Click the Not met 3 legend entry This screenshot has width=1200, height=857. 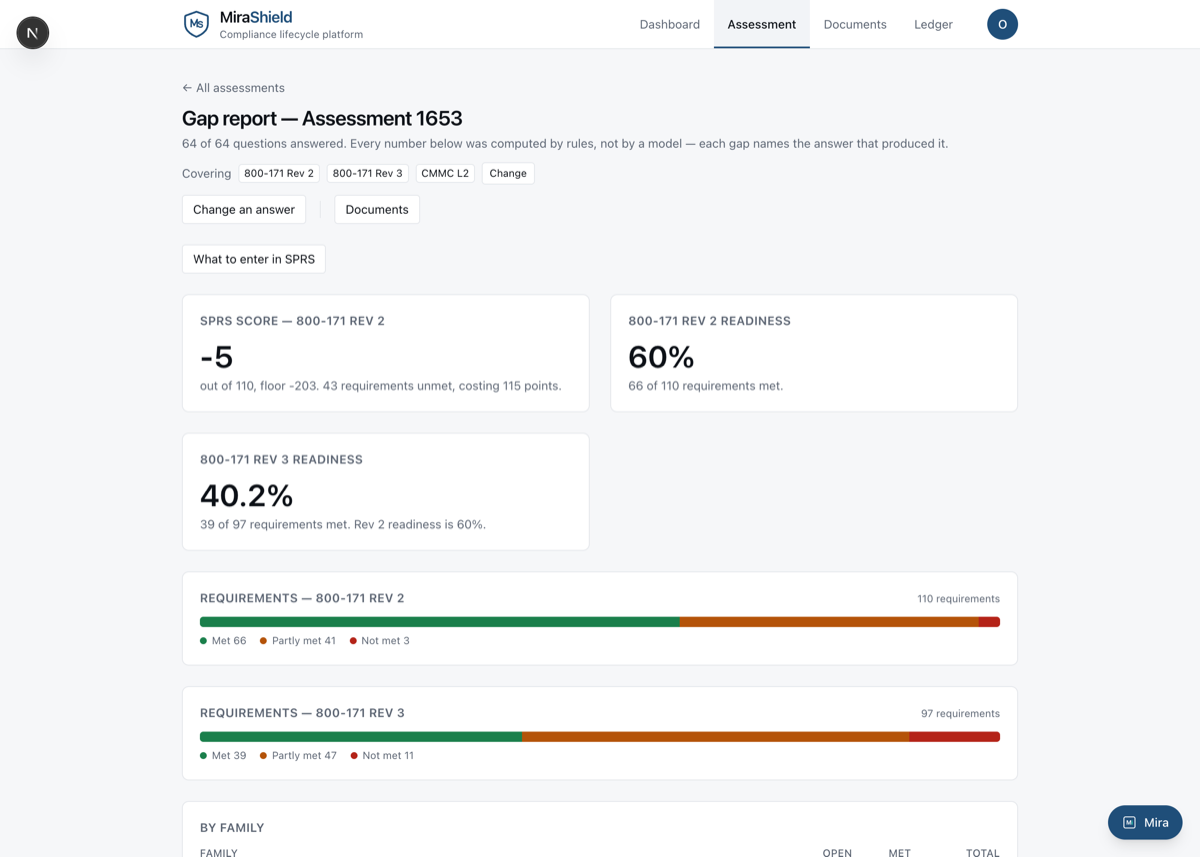pyautogui.click(x=380, y=641)
